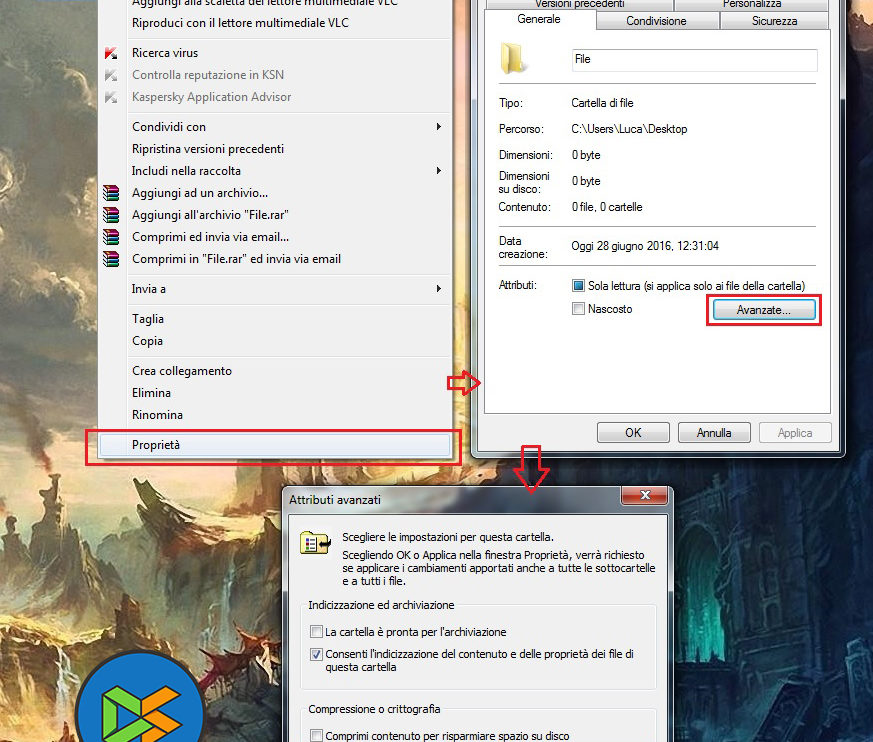The width and height of the screenshot is (873, 742).
Task: Click the WinRAR icon beside Comprimi in "File.rar" ed invia via email
Action: (111, 259)
